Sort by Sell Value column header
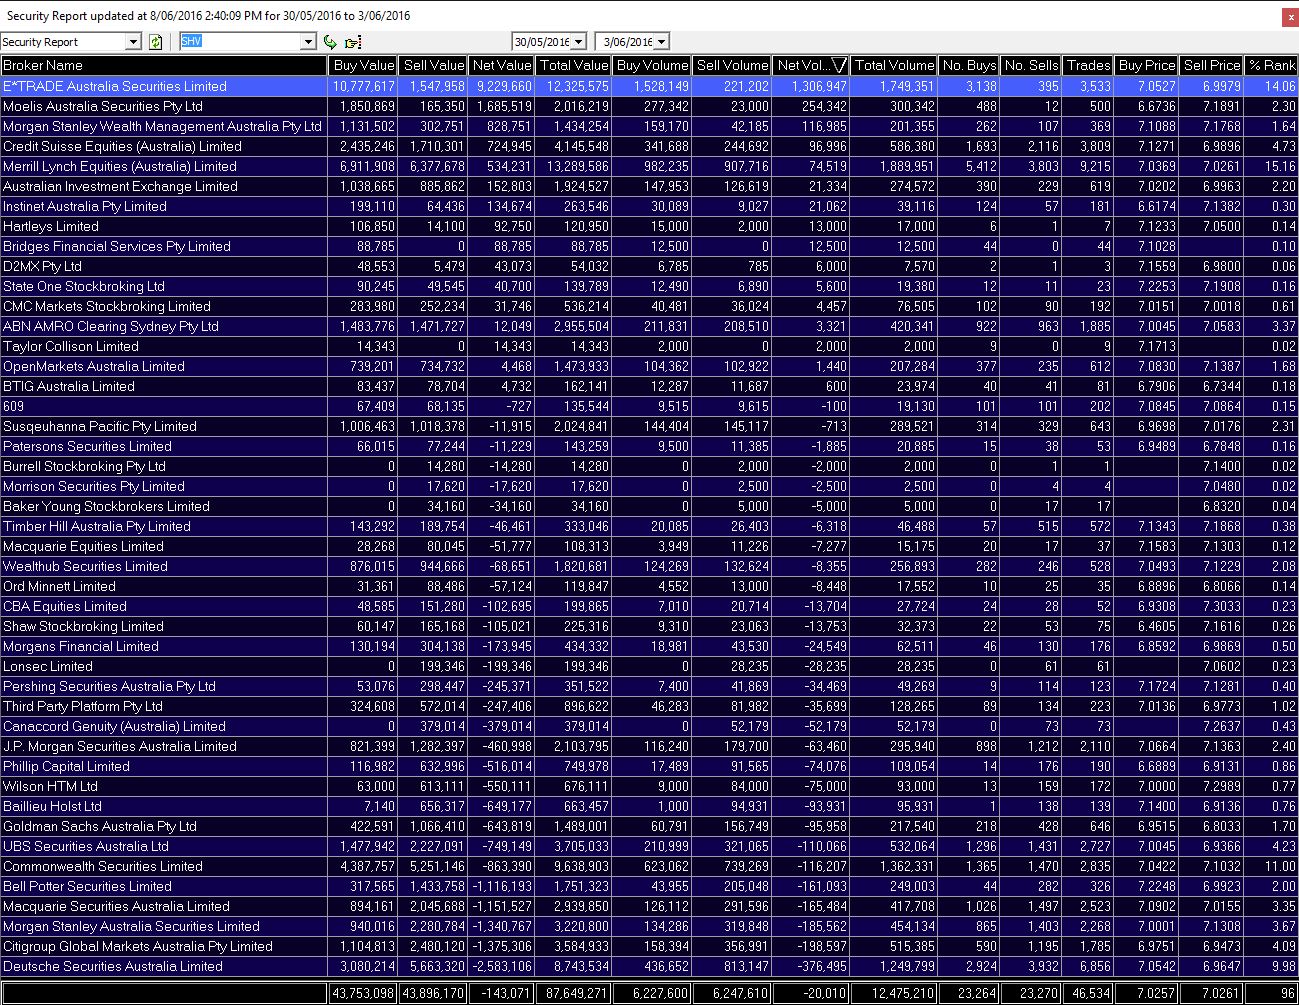The width and height of the screenshot is (1299, 1005). [x=433, y=65]
